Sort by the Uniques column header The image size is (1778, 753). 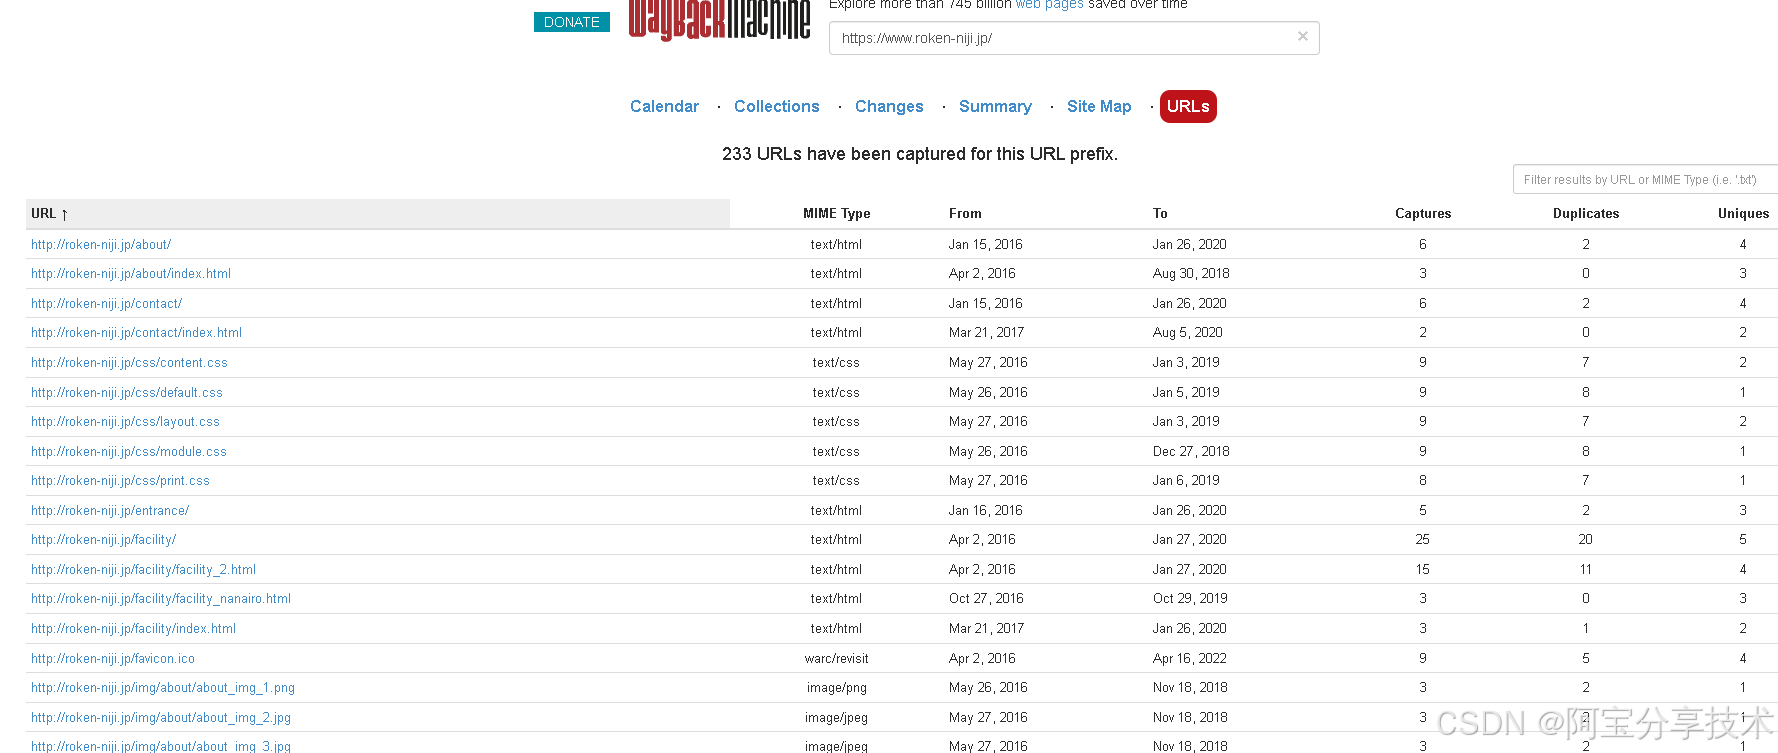1743,213
